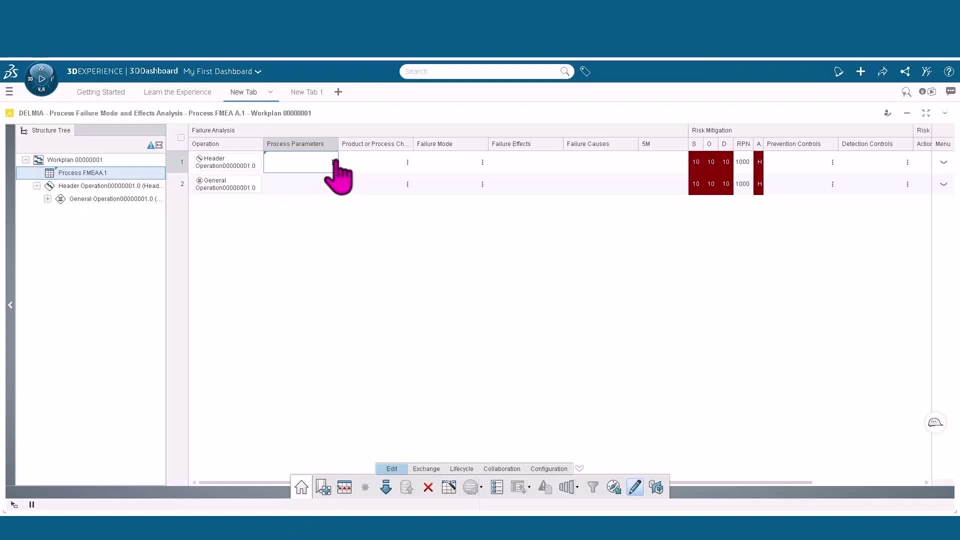Open the chat messages icon
960x540 pixels.
[x=950, y=91]
